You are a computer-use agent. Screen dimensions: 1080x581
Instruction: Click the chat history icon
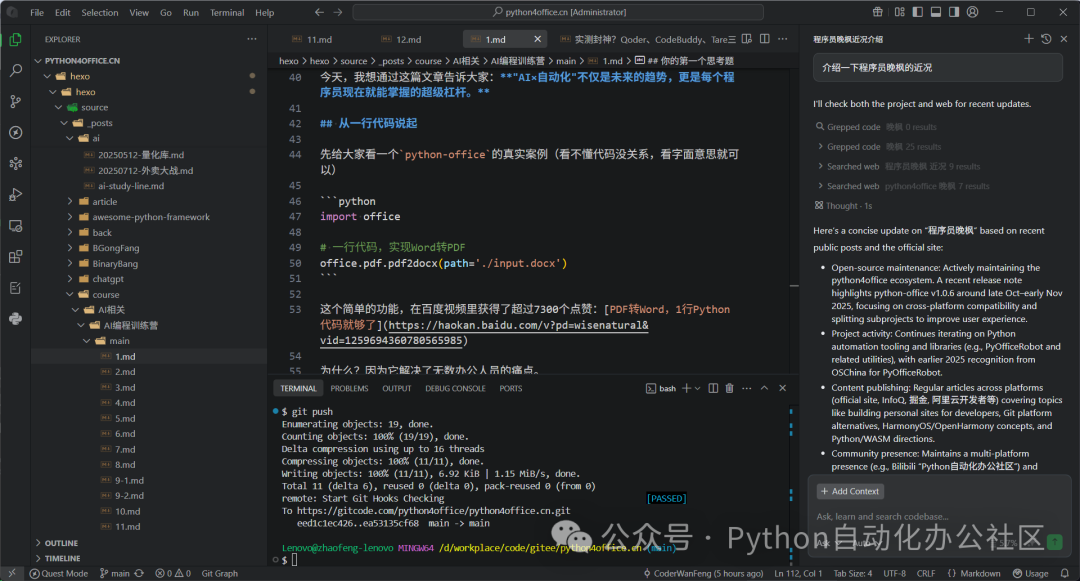(1046, 39)
